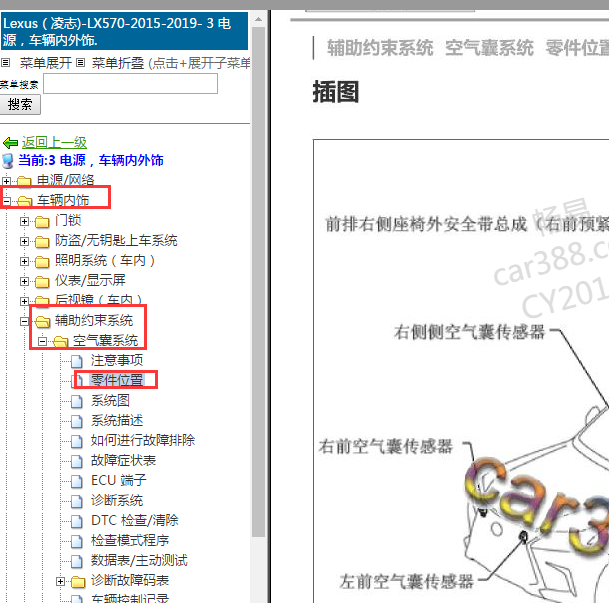Collapse the 空气囊系统 node
609x603 pixels.
tap(42, 342)
